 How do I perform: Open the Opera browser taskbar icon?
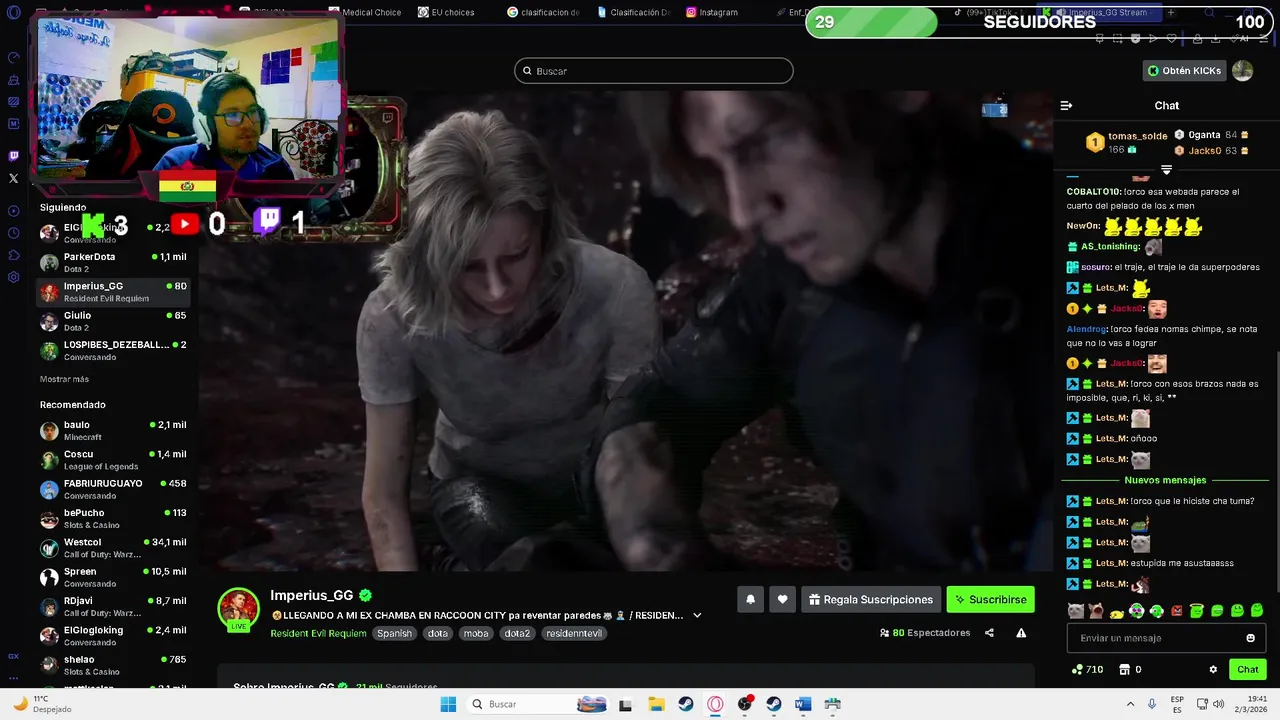tap(715, 704)
